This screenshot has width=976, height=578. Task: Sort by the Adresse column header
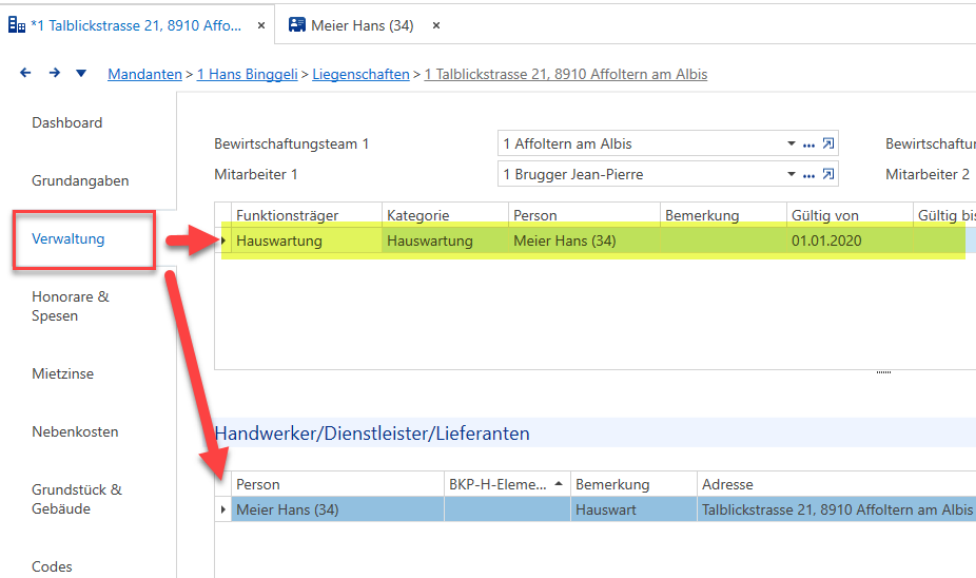[837, 484]
